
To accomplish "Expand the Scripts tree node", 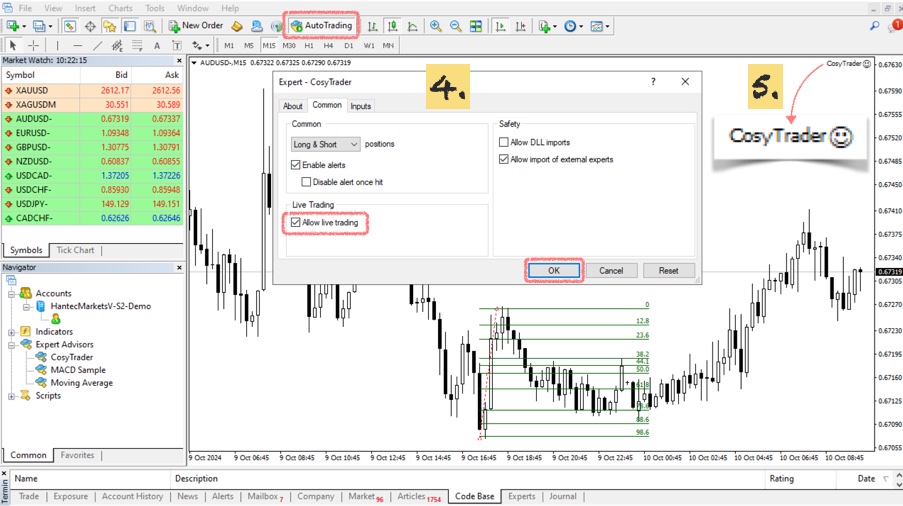I will tap(12, 396).
